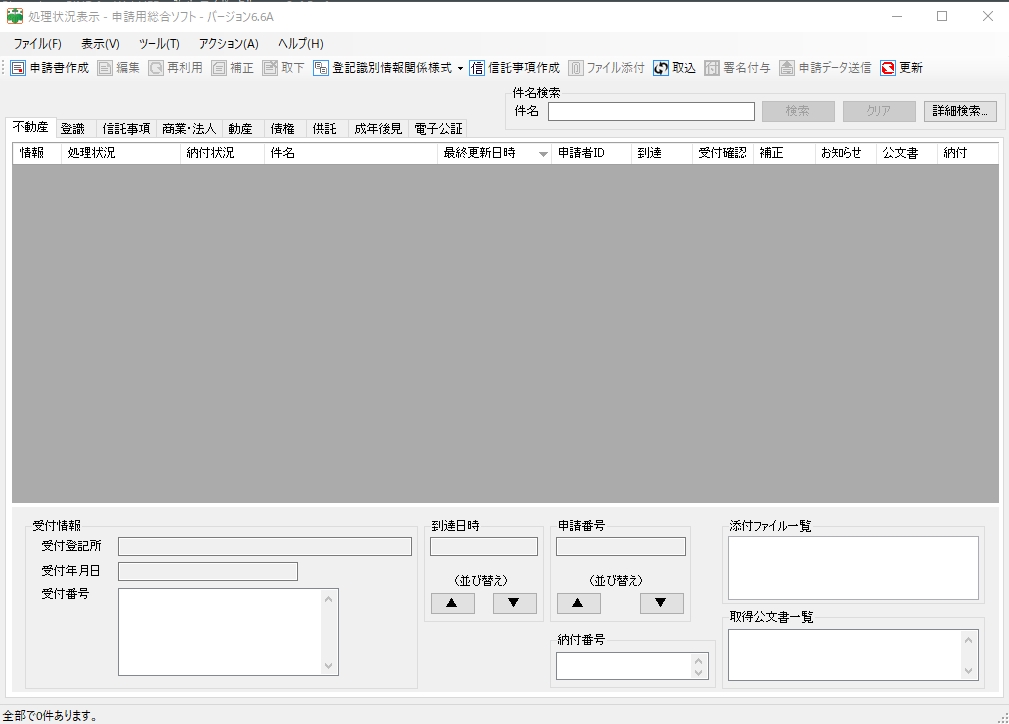The height and width of the screenshot is (724, 1009).
Task: Sort 申請番号 ascending with up arrow
Action: [x=578, y=604]
